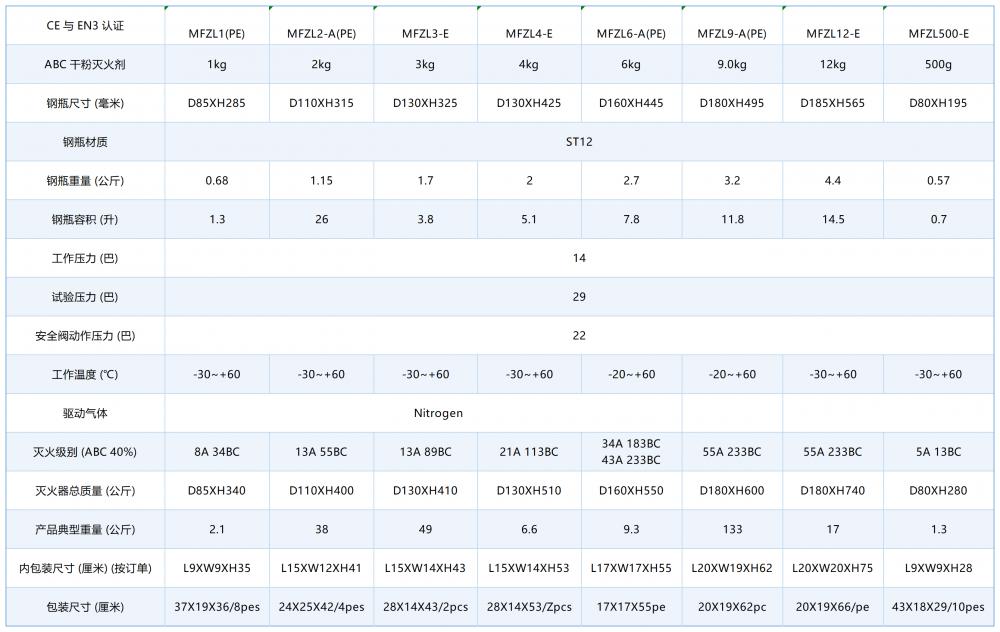
Task: Select the 11.8 cylinder volume cell
Action: click(731, 219)
